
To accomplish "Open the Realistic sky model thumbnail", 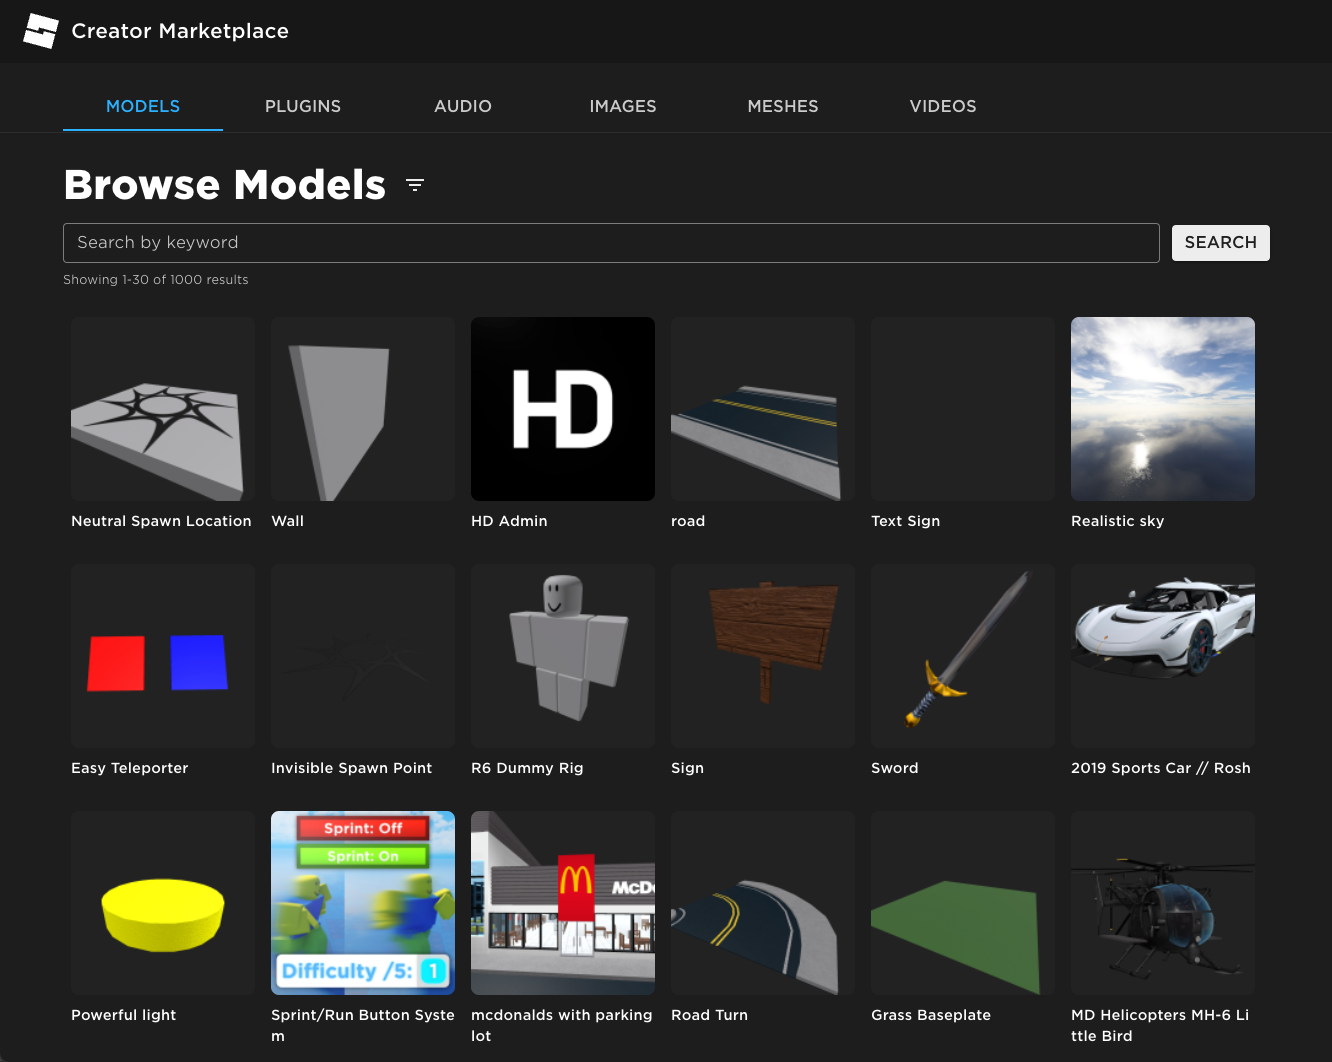I will 1162,408.
